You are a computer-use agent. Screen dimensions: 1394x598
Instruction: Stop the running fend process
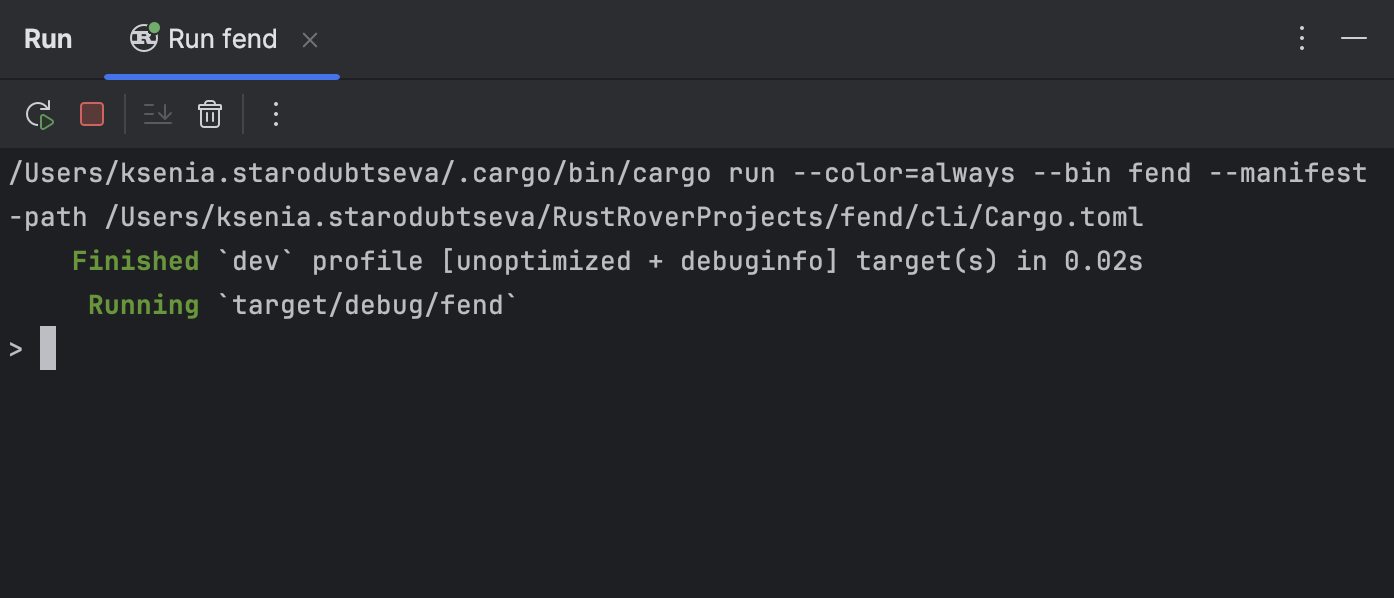tap(91, 114)
